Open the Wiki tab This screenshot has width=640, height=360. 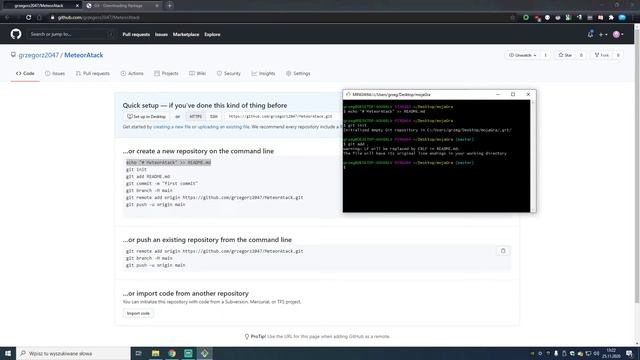click(x=198, y=73)
